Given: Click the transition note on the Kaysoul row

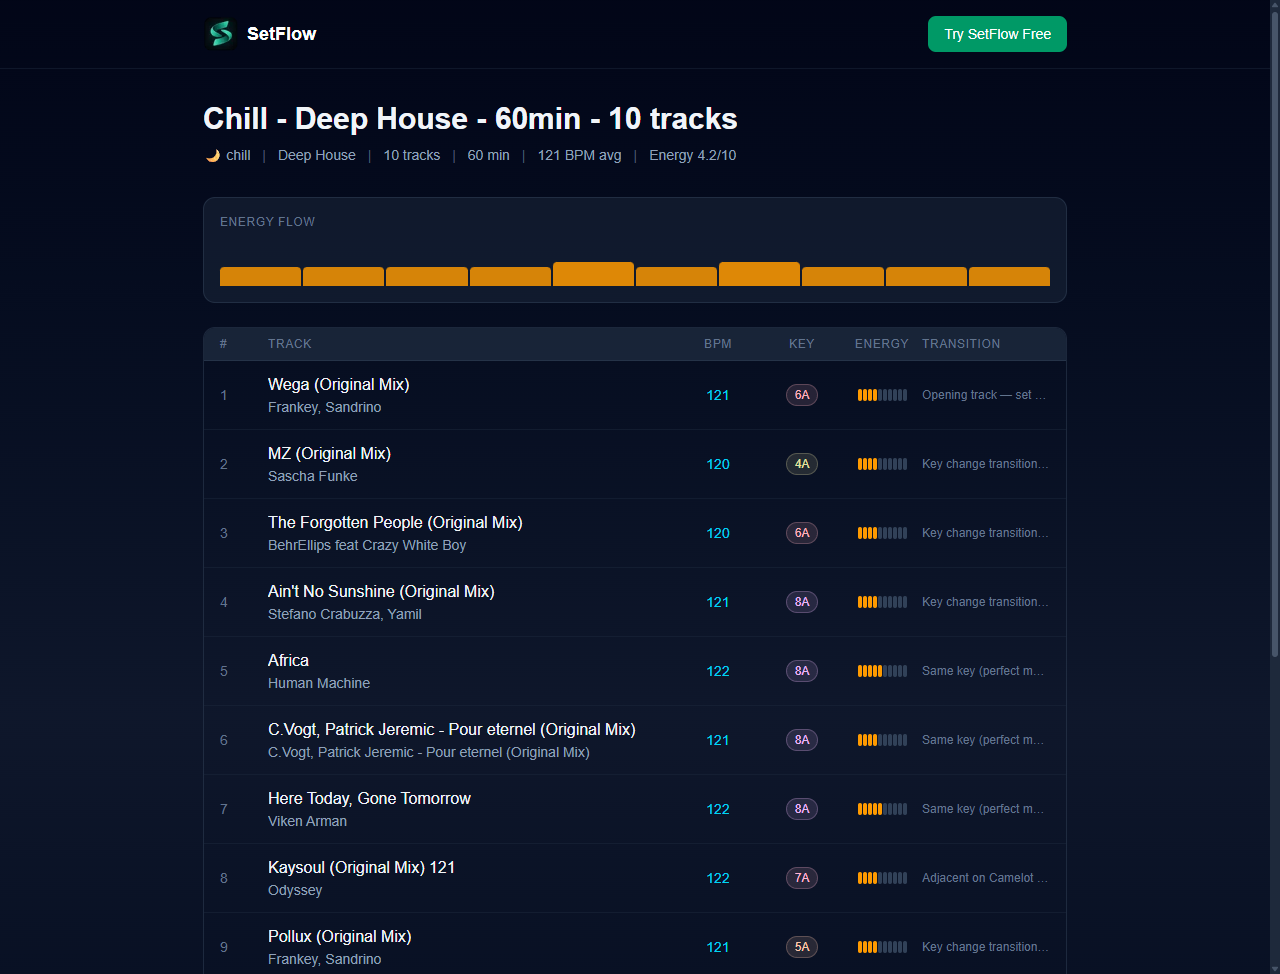Looking at the screenshot, I should click(x=984, y=877).
